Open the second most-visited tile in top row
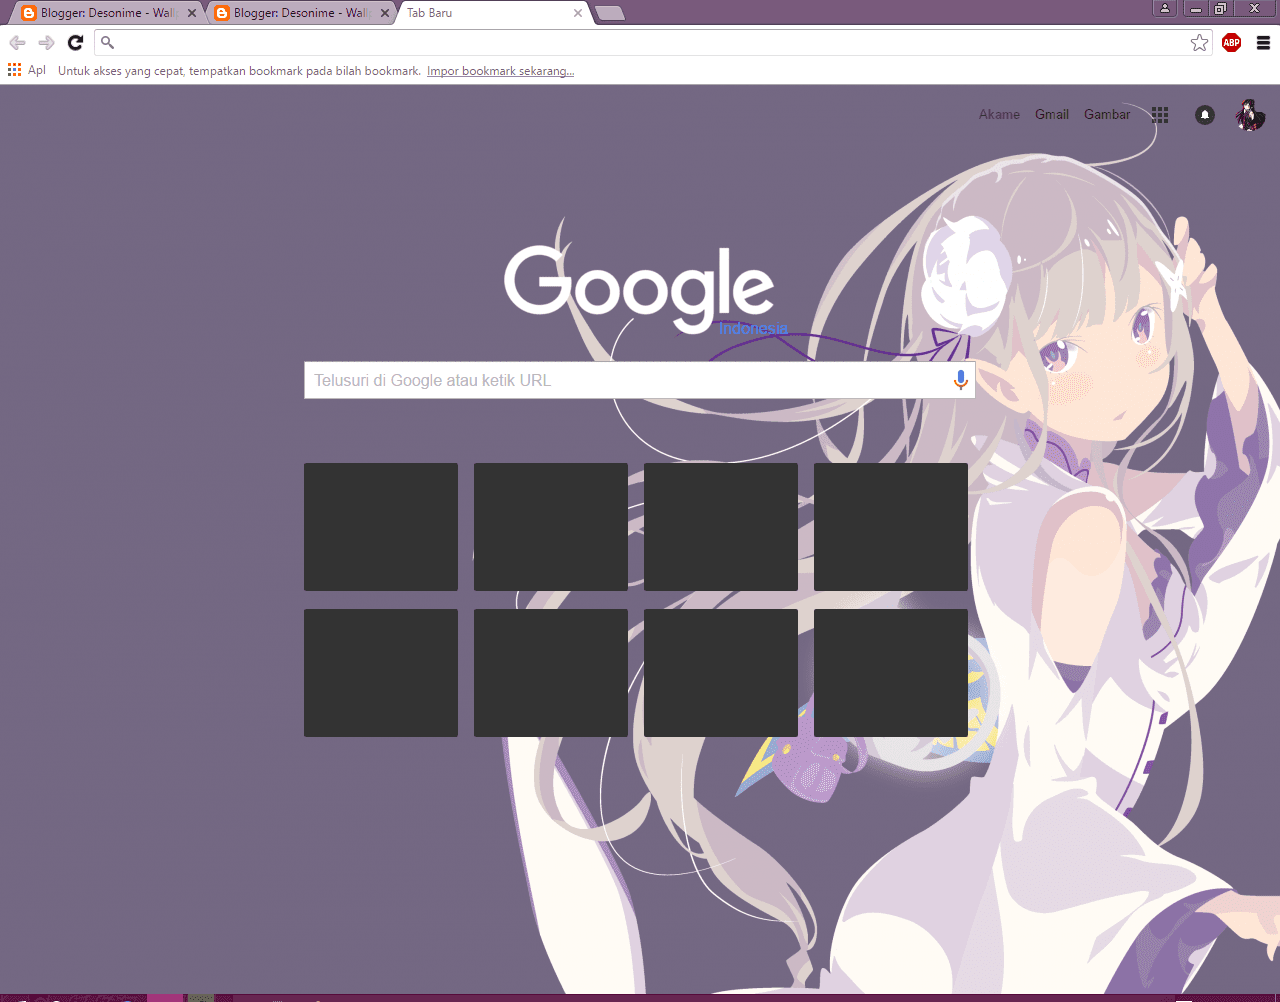The width and height of the screenshot is (1280, 1002). [551, 527]
